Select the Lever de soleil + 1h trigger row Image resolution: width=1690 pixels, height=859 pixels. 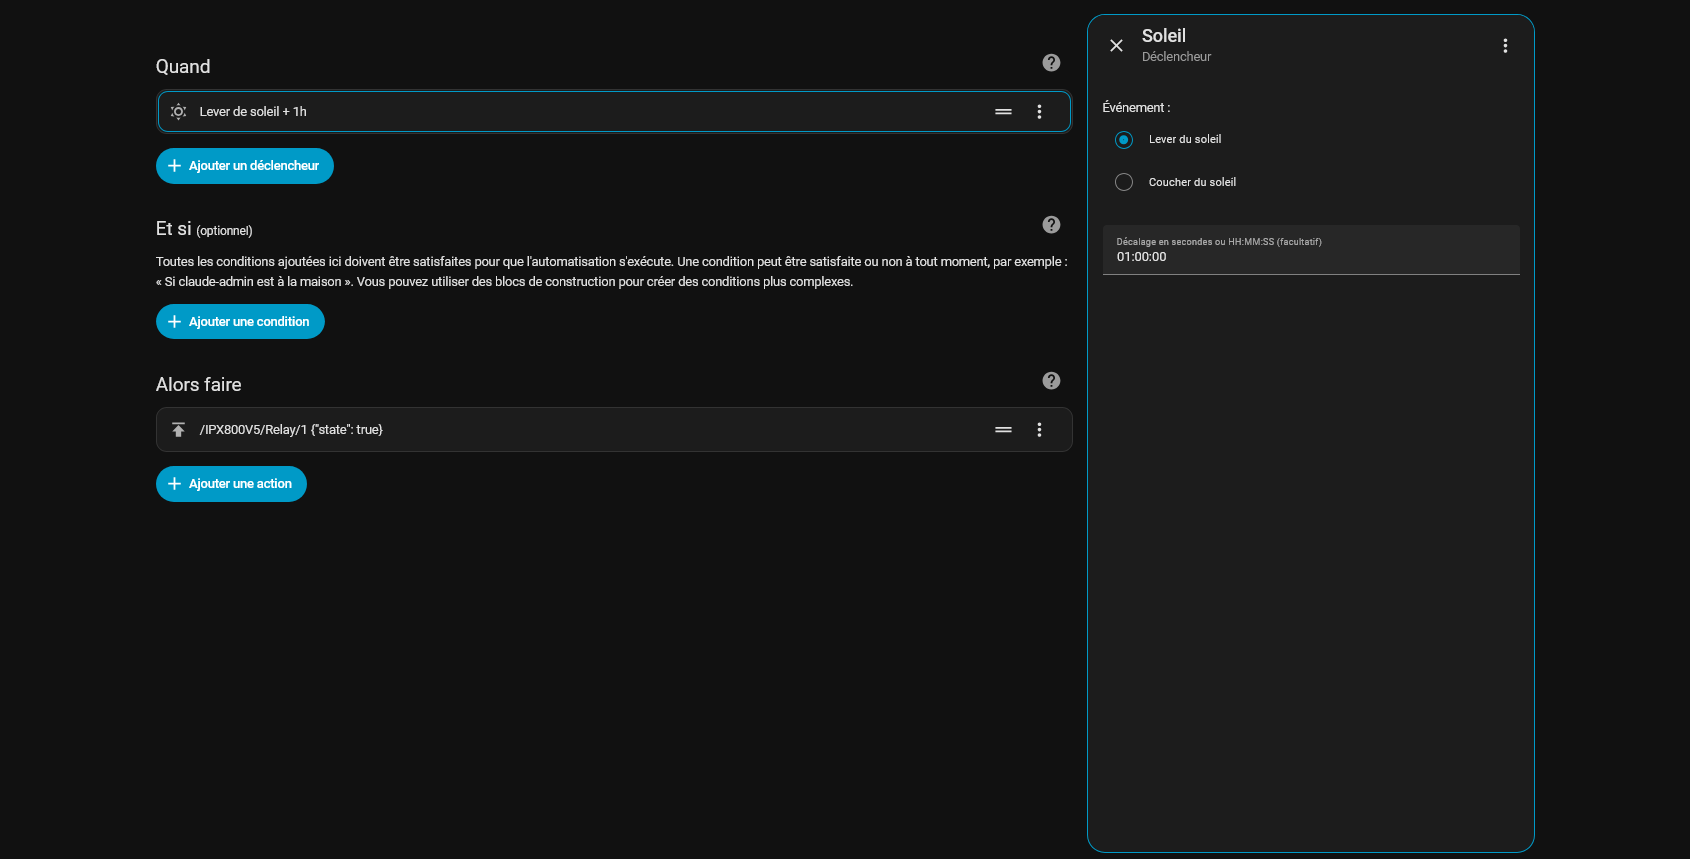[x=580, y=112]
